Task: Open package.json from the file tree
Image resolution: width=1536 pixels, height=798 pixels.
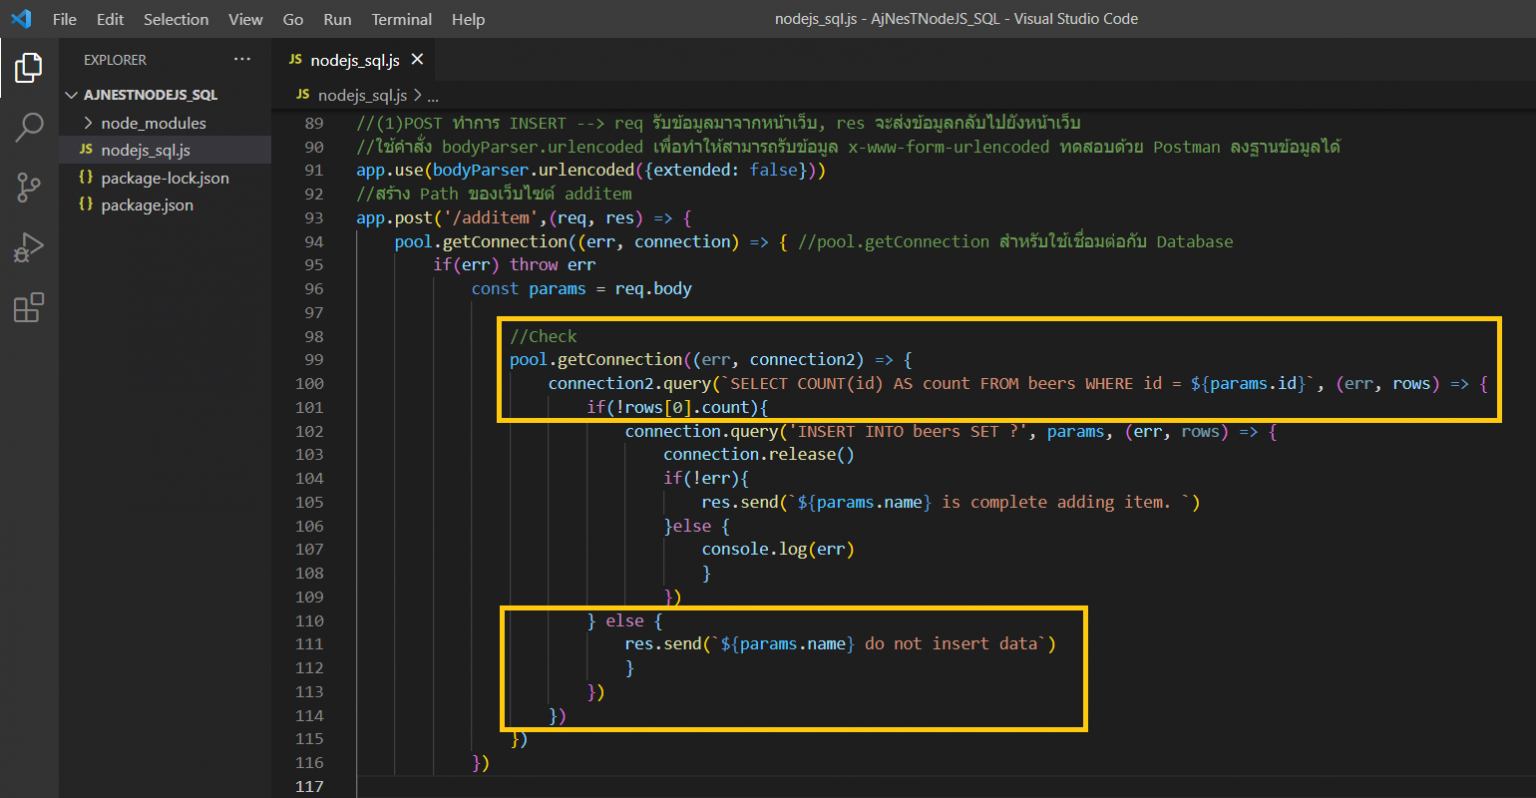Action: 147,205
